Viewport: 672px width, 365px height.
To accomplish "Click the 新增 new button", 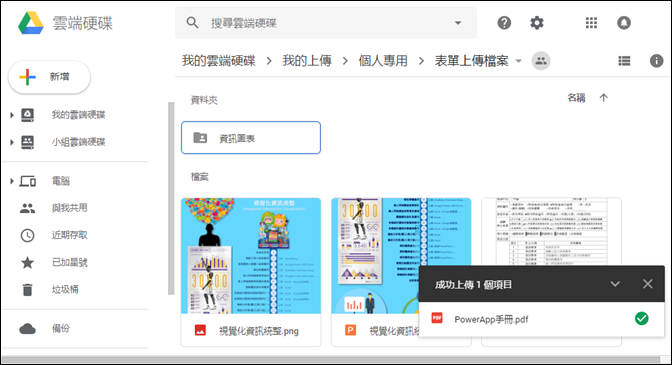I will point(49,77).
